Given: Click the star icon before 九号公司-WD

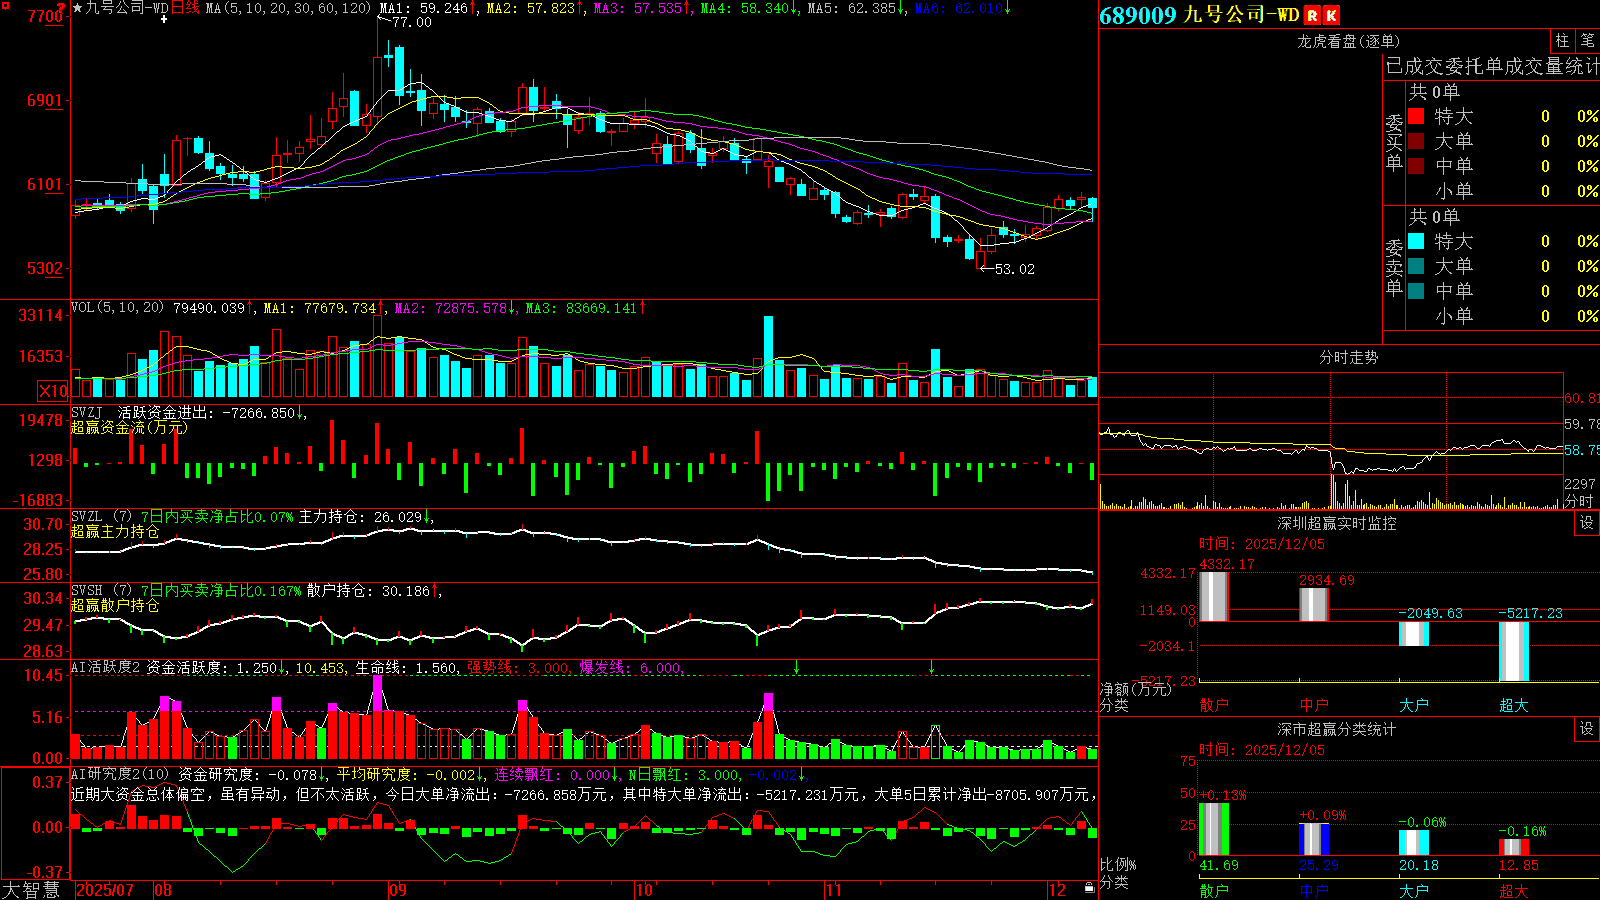Looking at the screenshot, I should (x=78, y=8).
